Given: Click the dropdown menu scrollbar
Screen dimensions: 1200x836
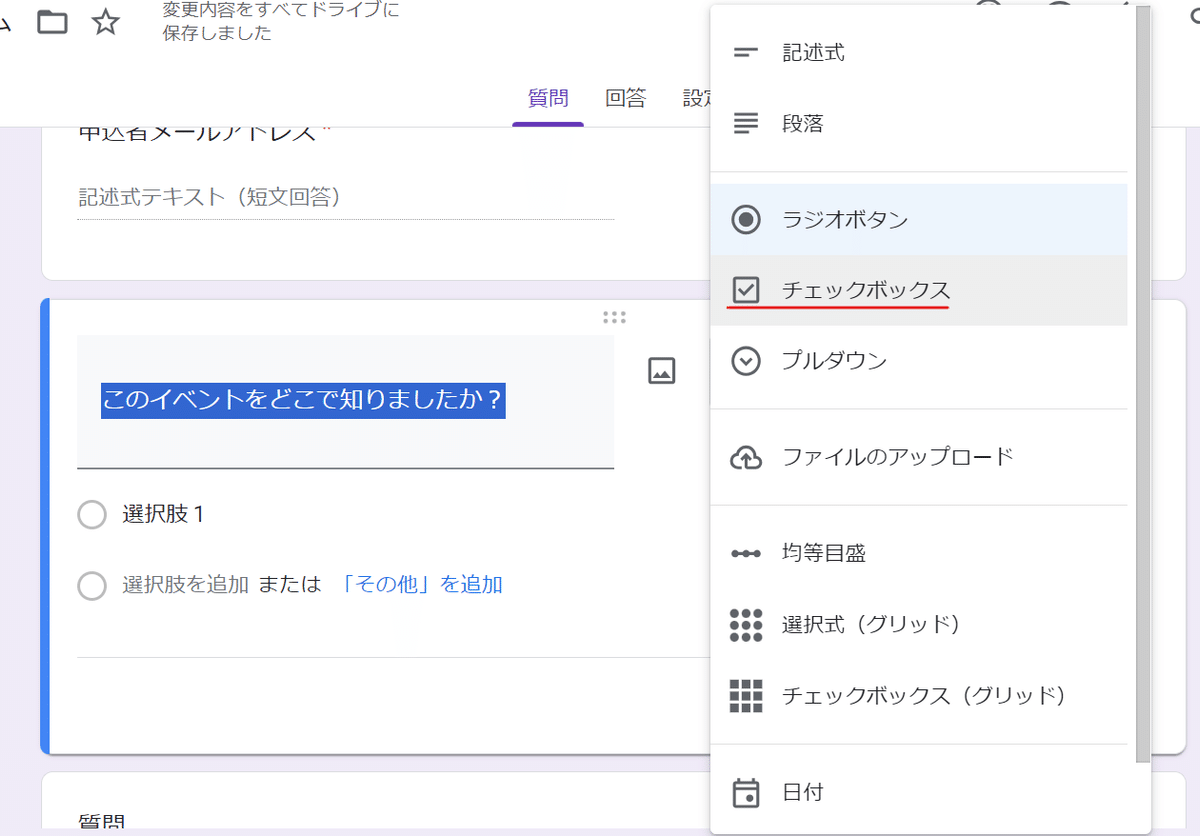Looking at the screenshot, I should coord(1143,385).
